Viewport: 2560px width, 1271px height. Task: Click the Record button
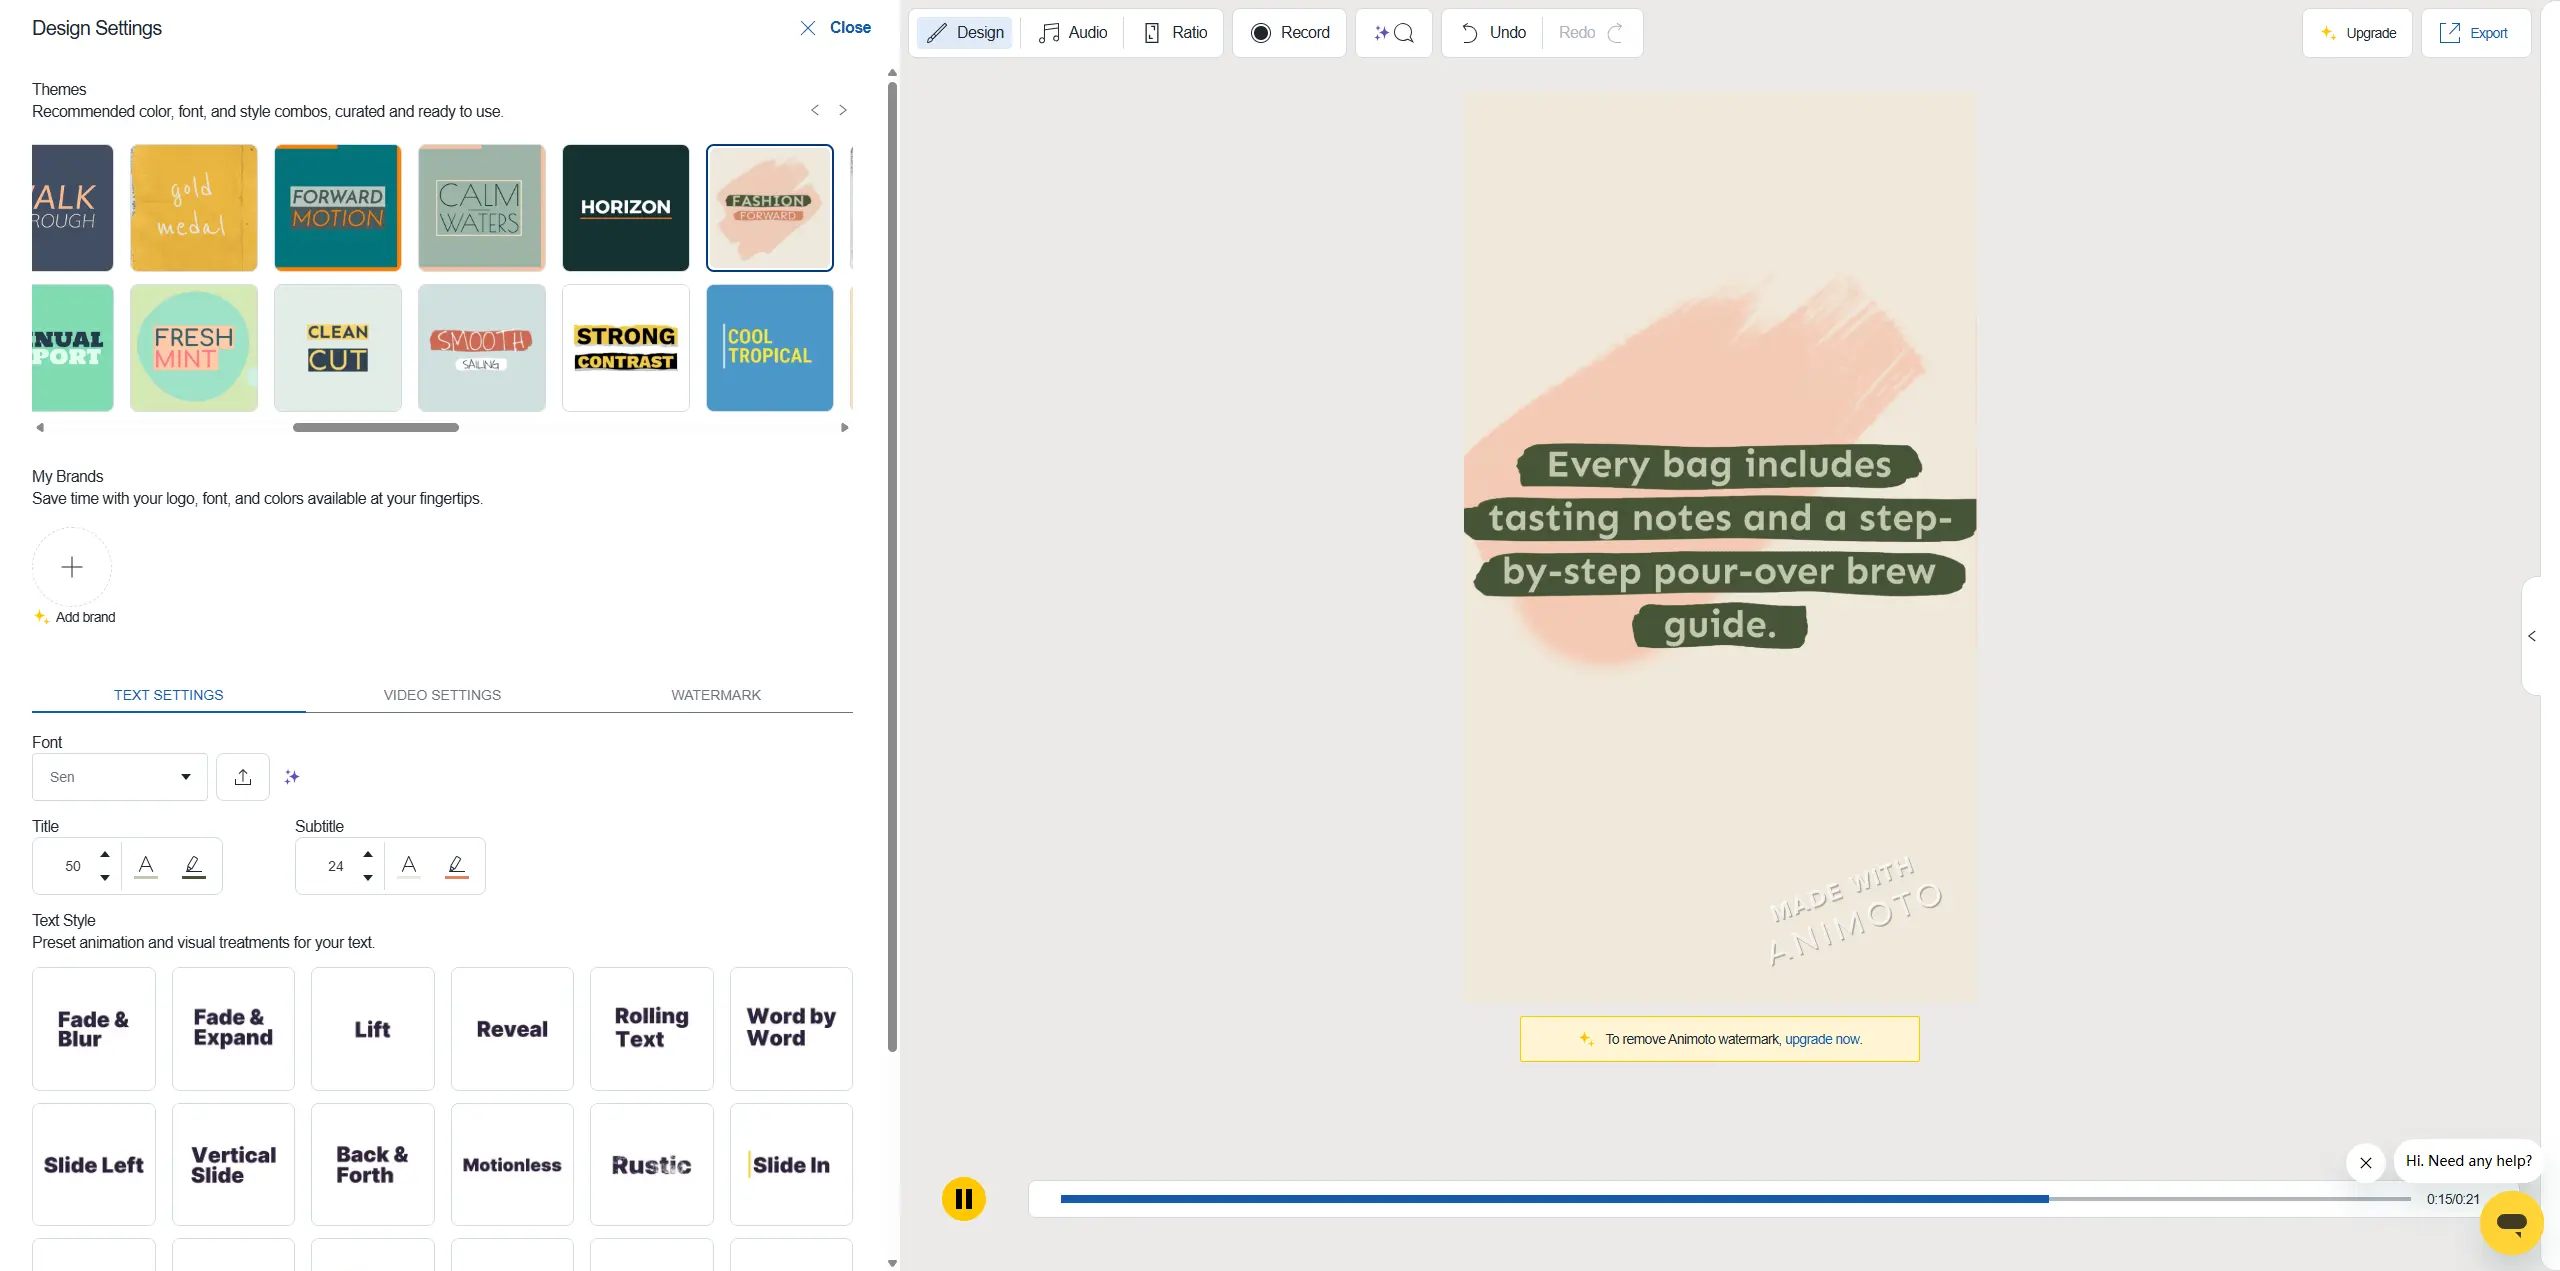1290,33
